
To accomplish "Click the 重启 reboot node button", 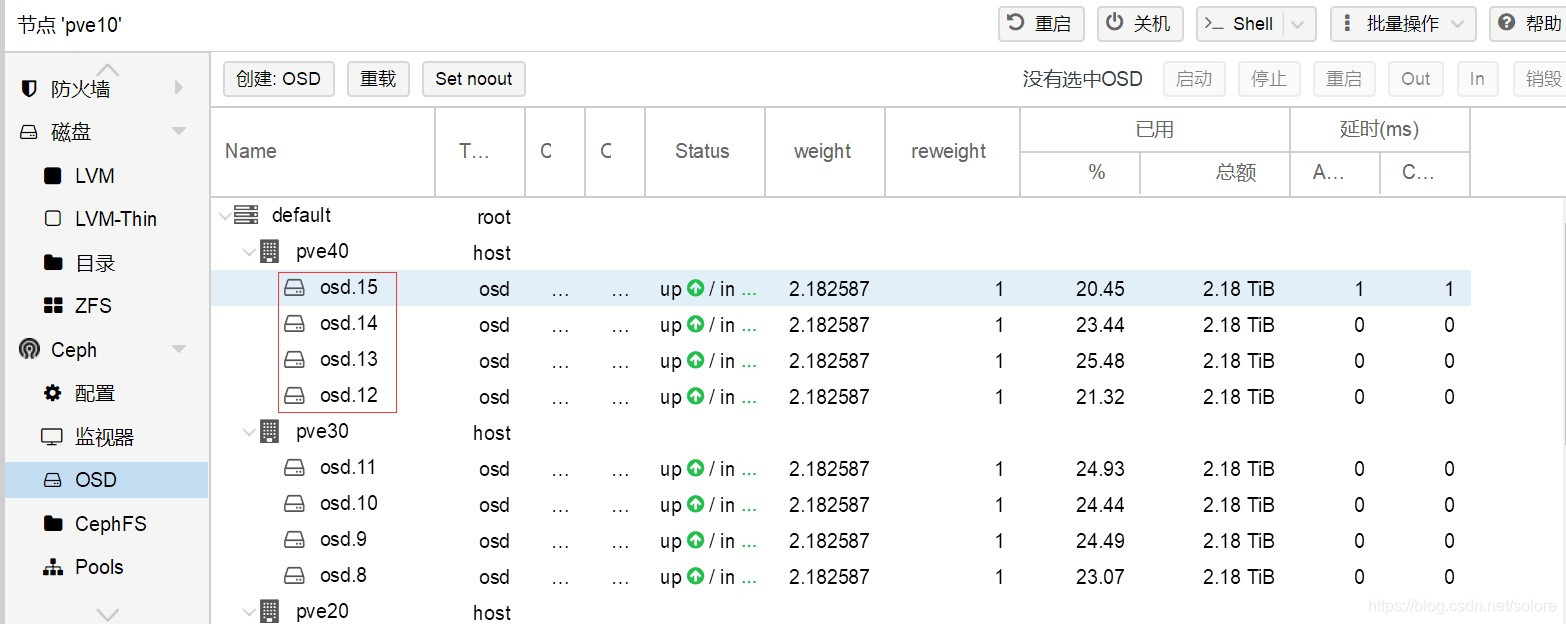I will click(x=1041, y=24).
